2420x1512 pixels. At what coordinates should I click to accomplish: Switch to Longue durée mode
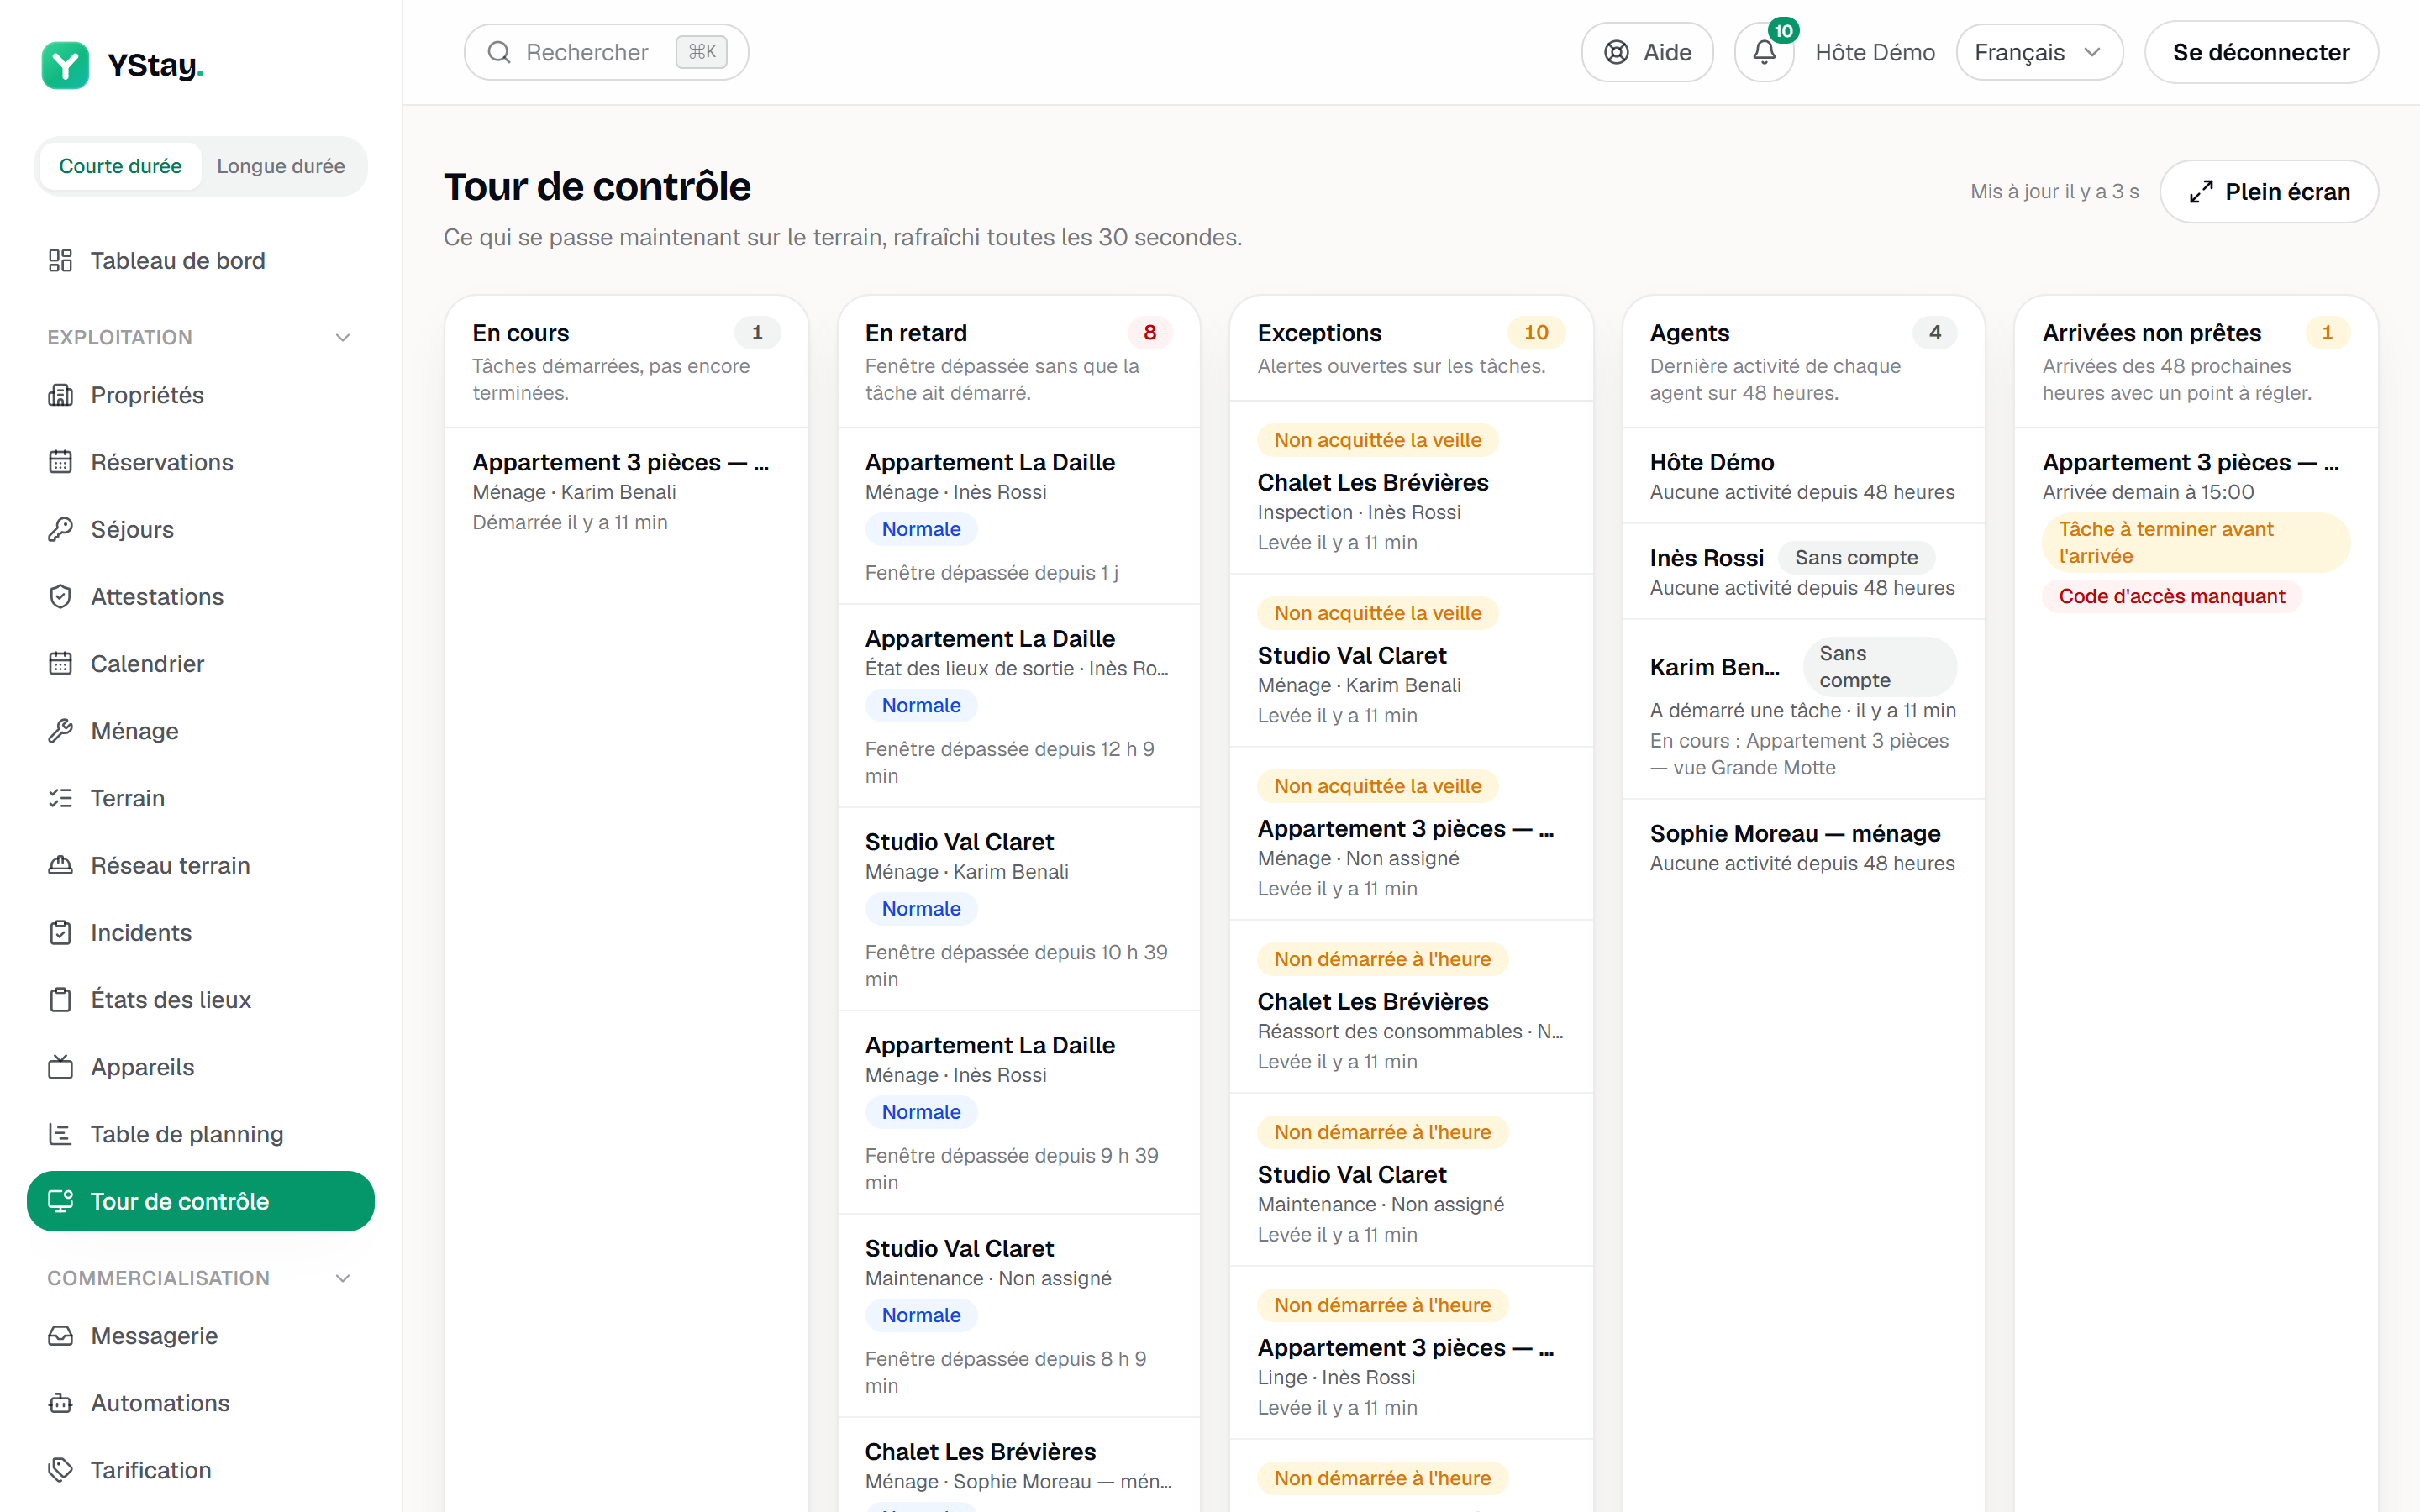281,166
